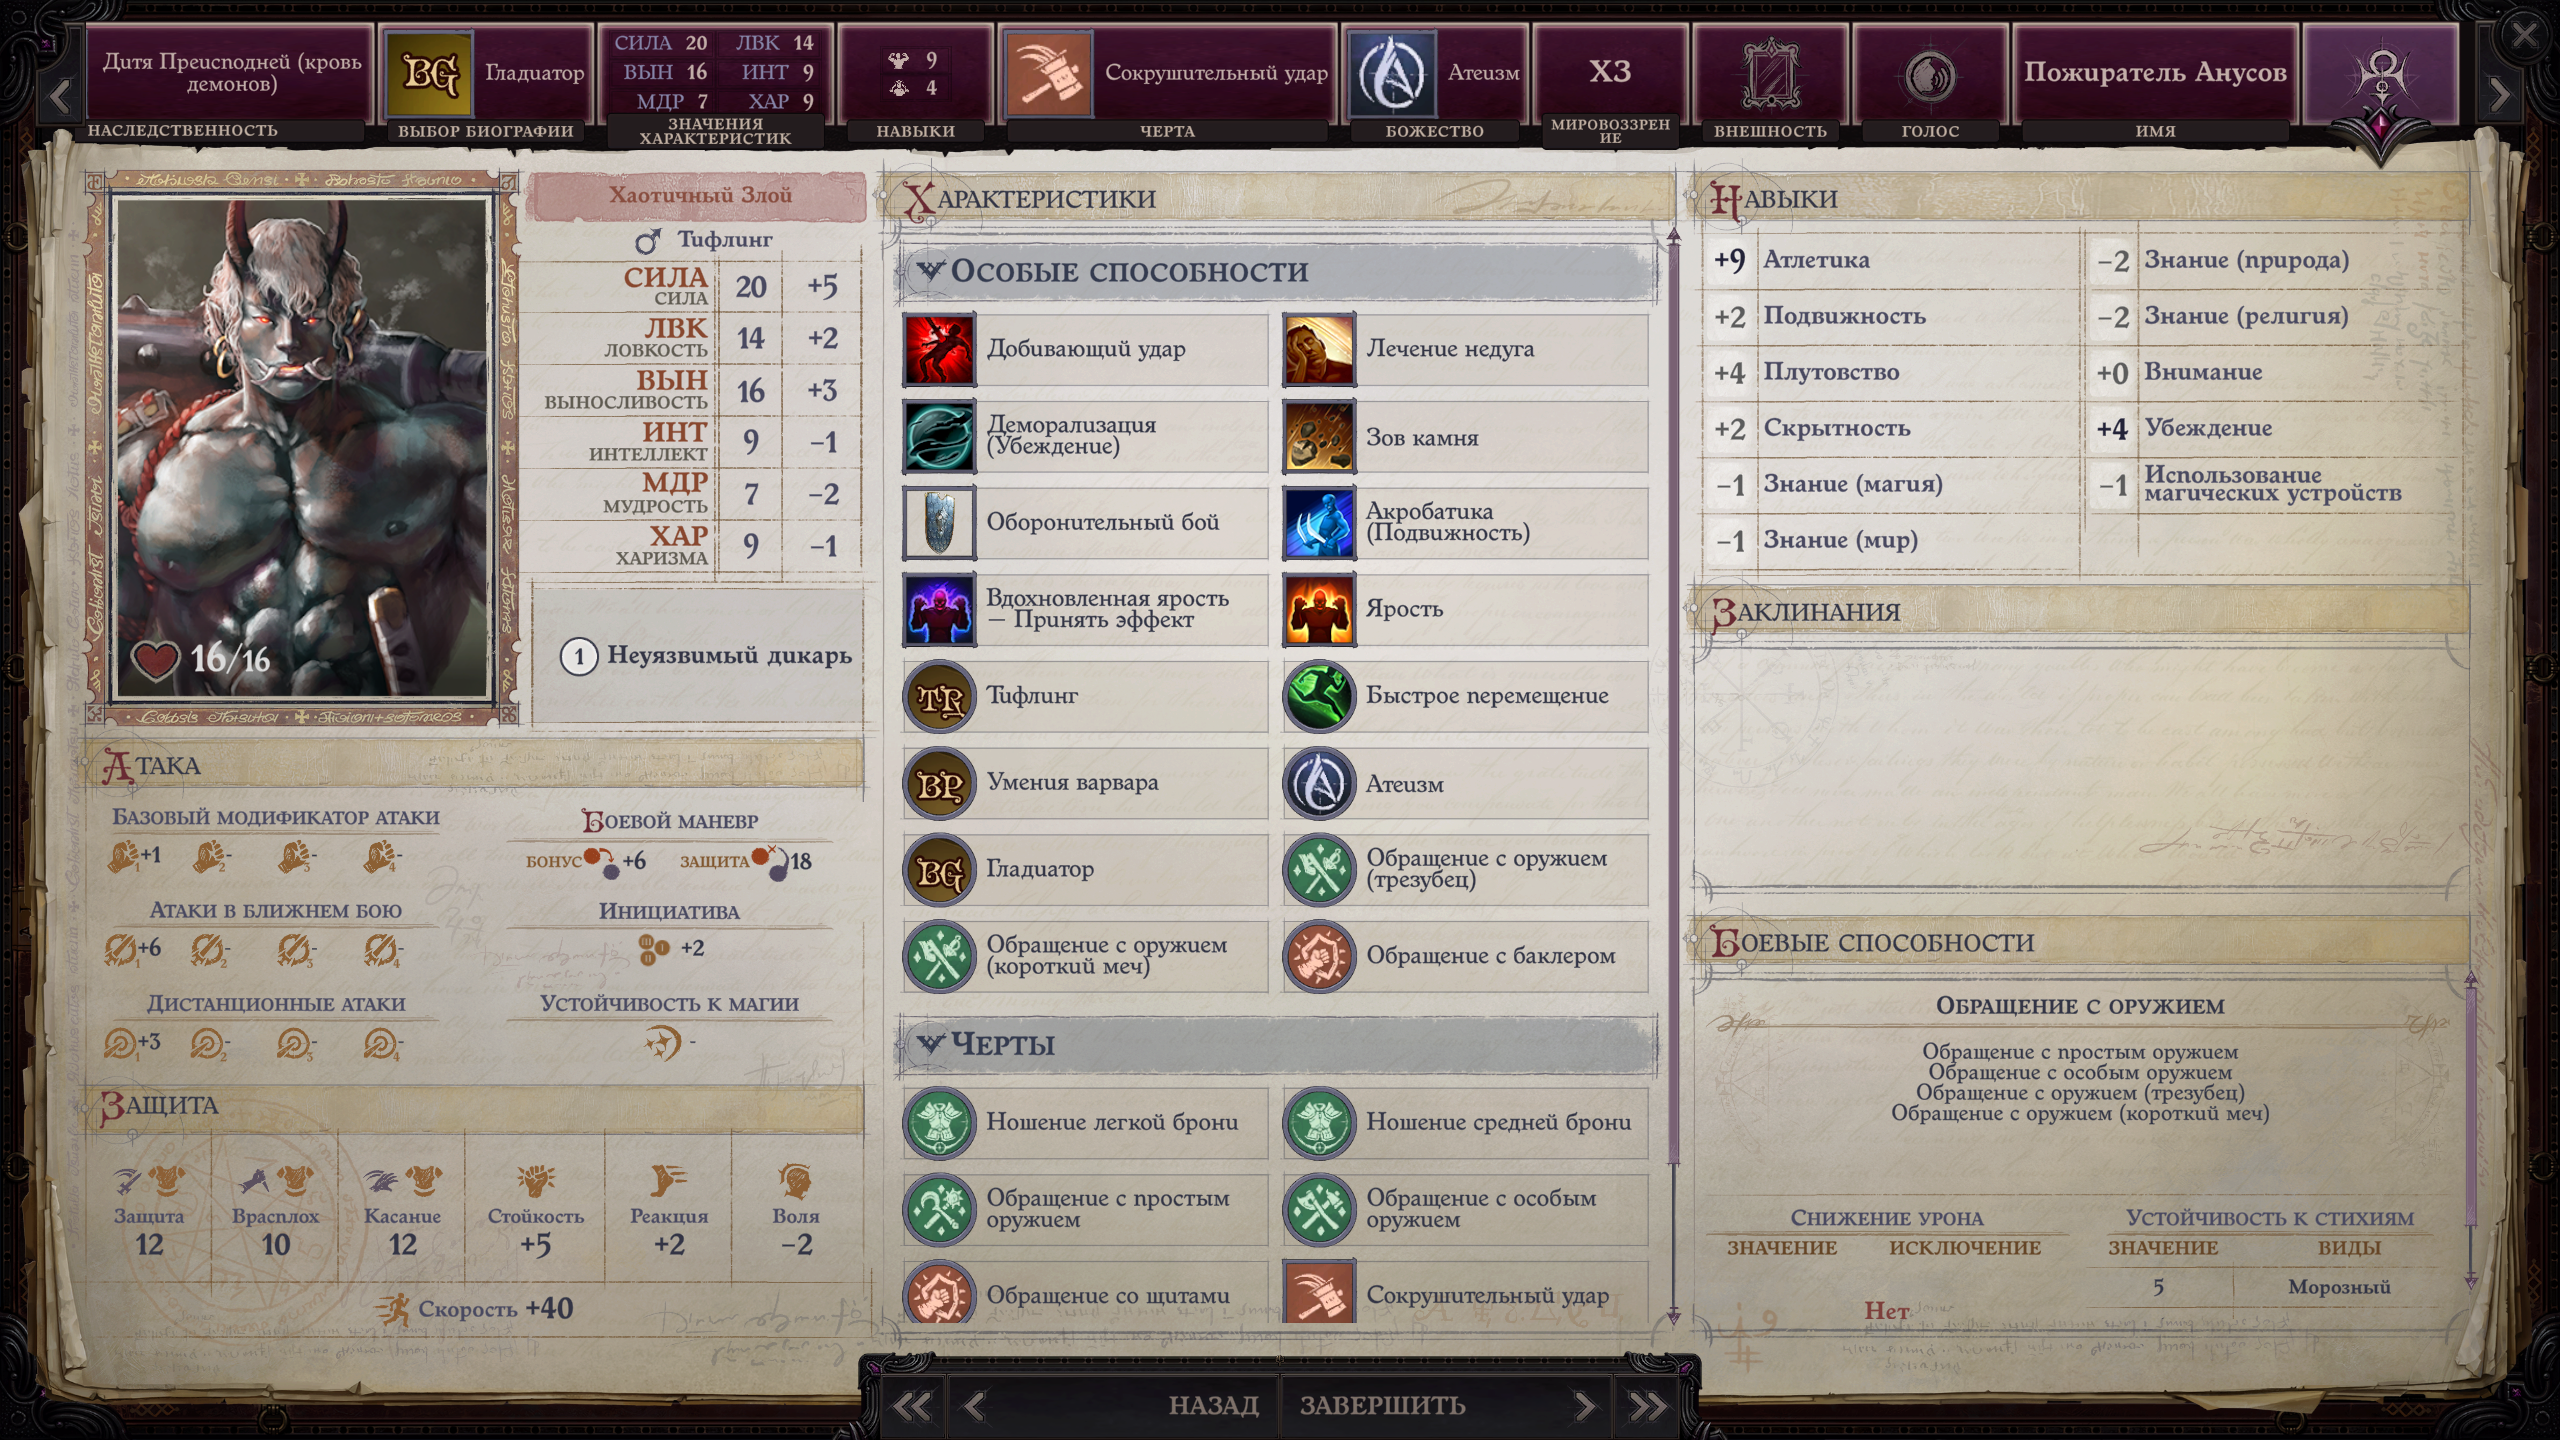Viewport: 2560px width, 1440px height.
Task: Collapse the Особые способности section
Action: 930,270
